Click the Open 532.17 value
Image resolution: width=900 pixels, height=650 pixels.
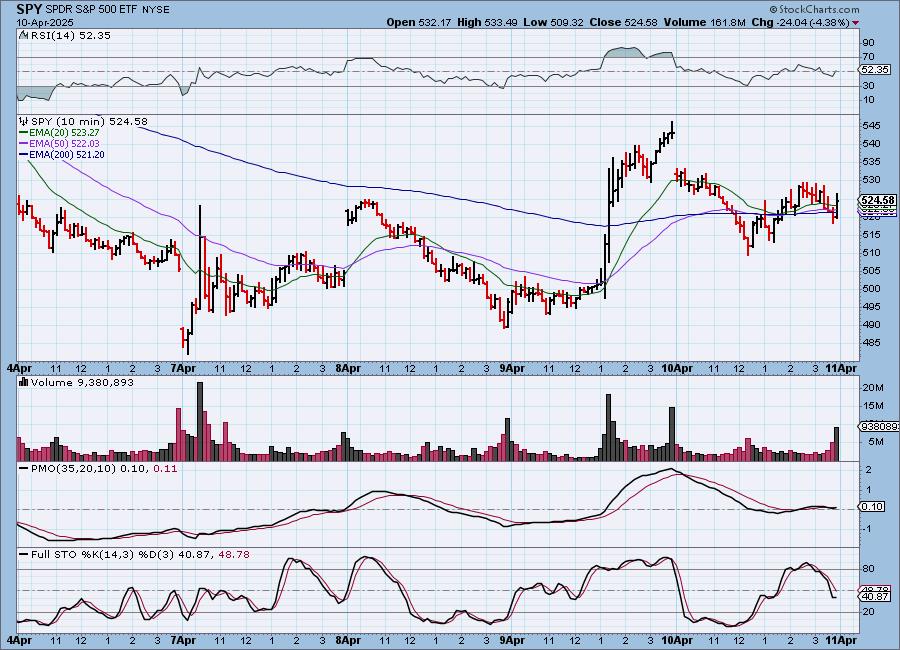tap(420, 22)
